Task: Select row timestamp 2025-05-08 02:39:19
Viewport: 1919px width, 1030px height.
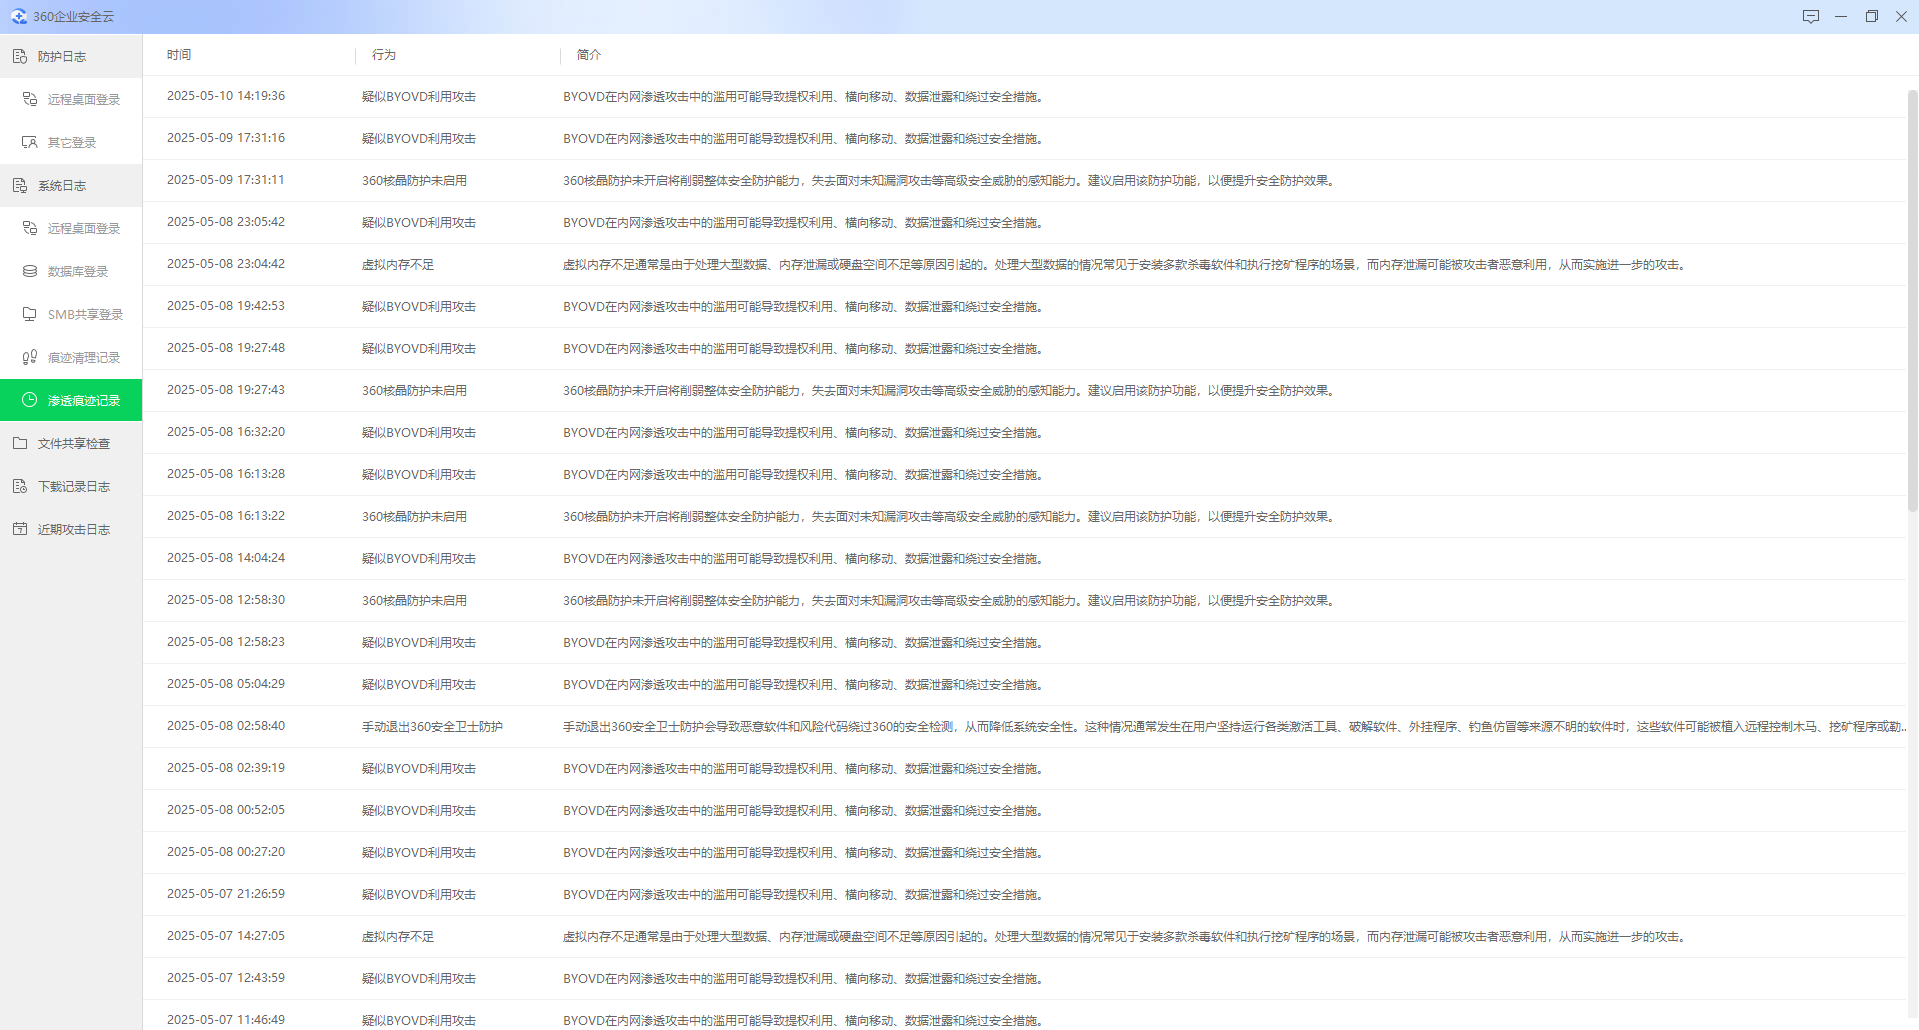Action: [x=226, y=768]
